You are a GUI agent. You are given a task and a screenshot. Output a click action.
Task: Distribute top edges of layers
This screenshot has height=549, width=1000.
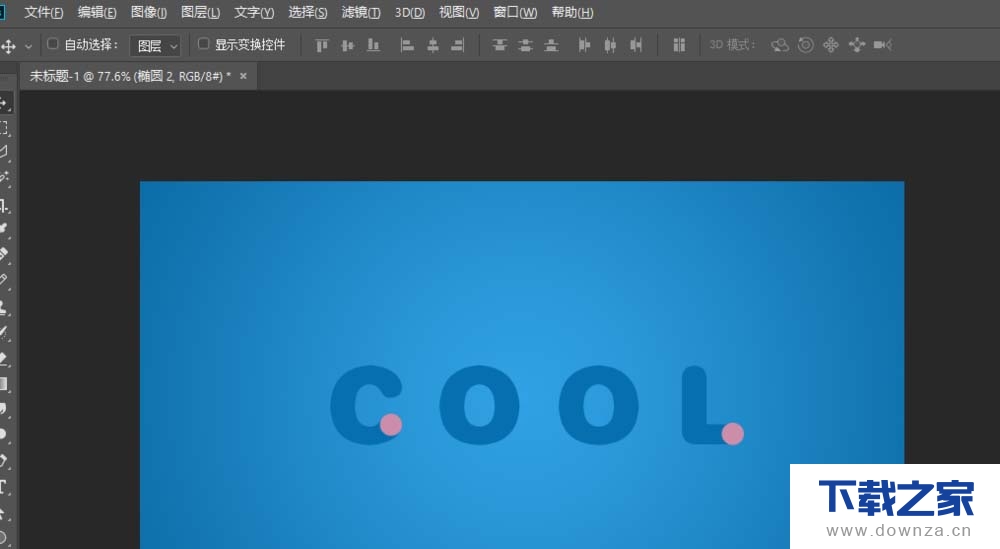coord(500,45)
